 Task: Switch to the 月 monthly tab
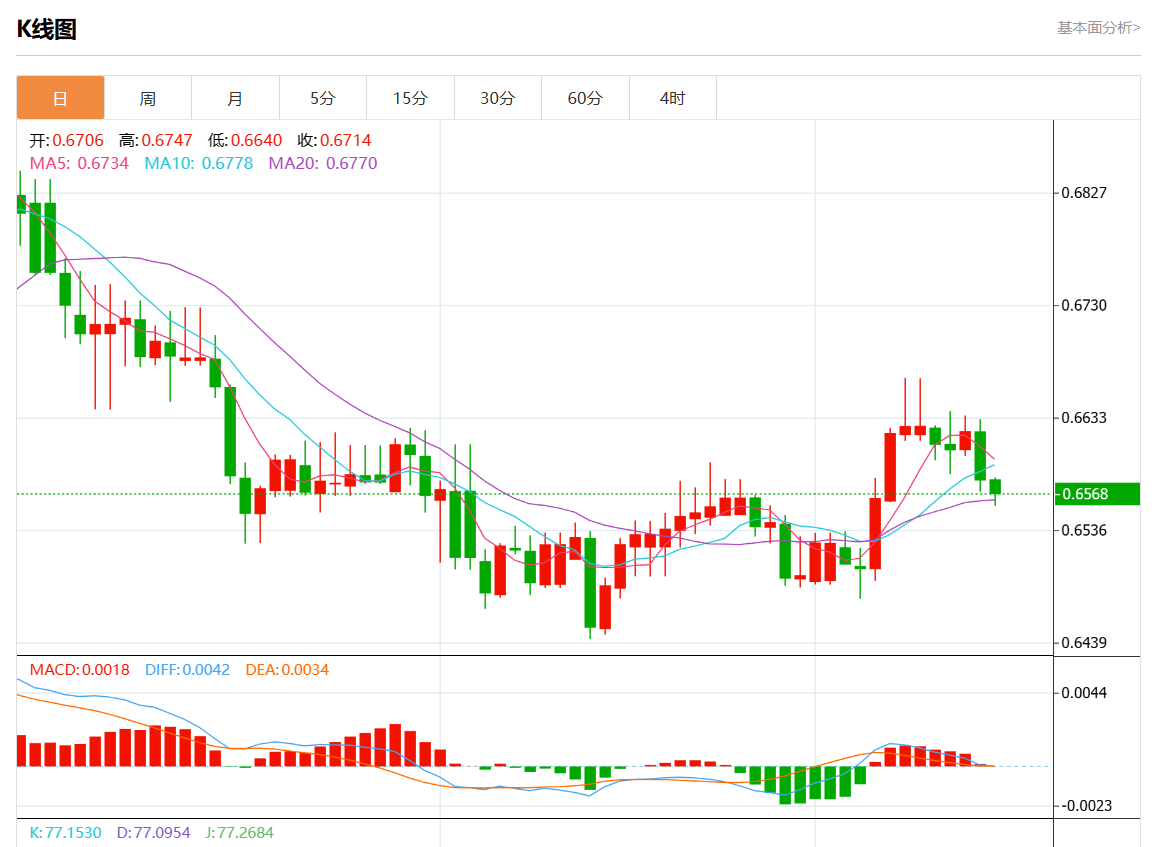click(235, 98)
